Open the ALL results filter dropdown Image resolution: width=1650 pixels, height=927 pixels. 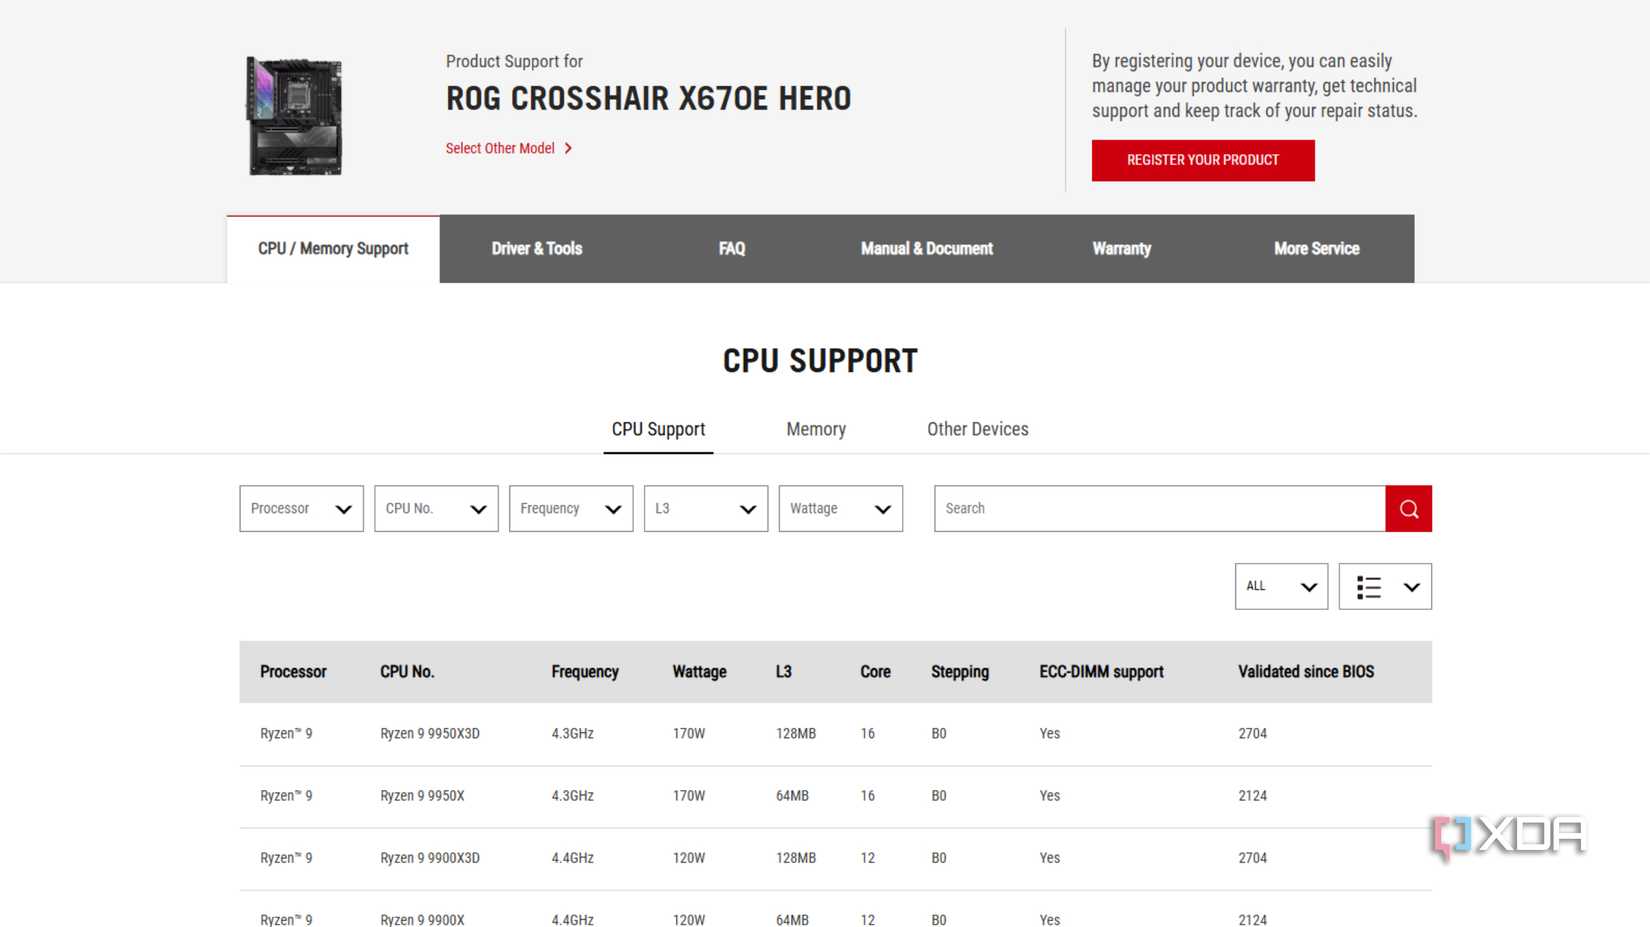[1281, 587]
